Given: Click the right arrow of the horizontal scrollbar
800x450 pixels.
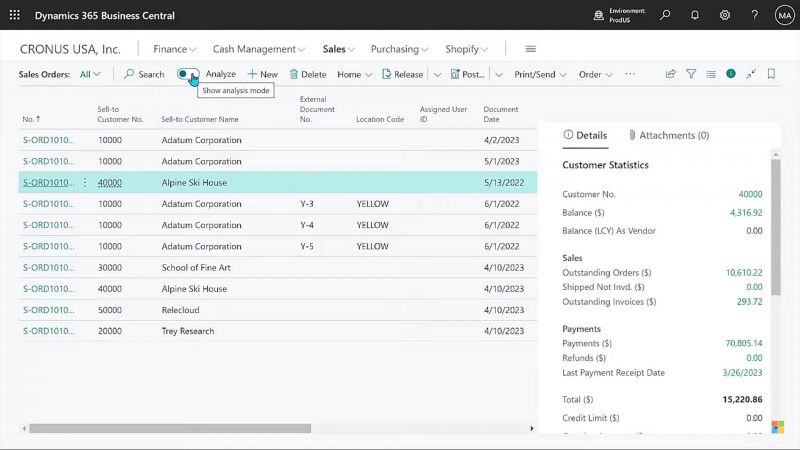Looking at the screenshot, I should tap(532, 429).
